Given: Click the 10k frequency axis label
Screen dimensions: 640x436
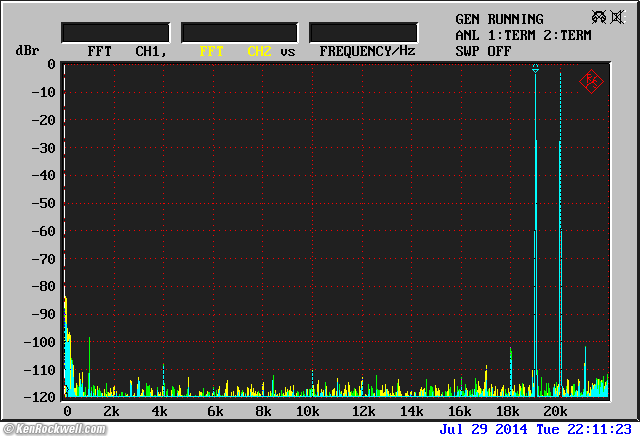Looking at the screenshot, I should tap(309, 412).
